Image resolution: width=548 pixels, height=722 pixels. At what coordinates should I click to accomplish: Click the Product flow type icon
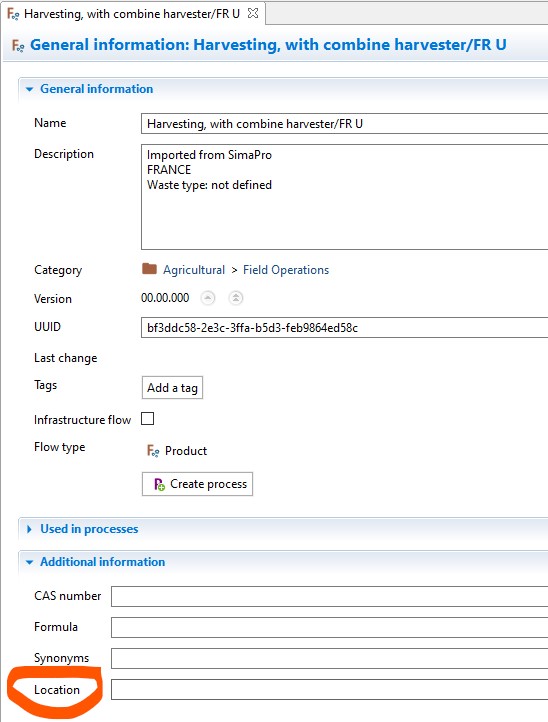pyautogui.click(x=153, y=450)
